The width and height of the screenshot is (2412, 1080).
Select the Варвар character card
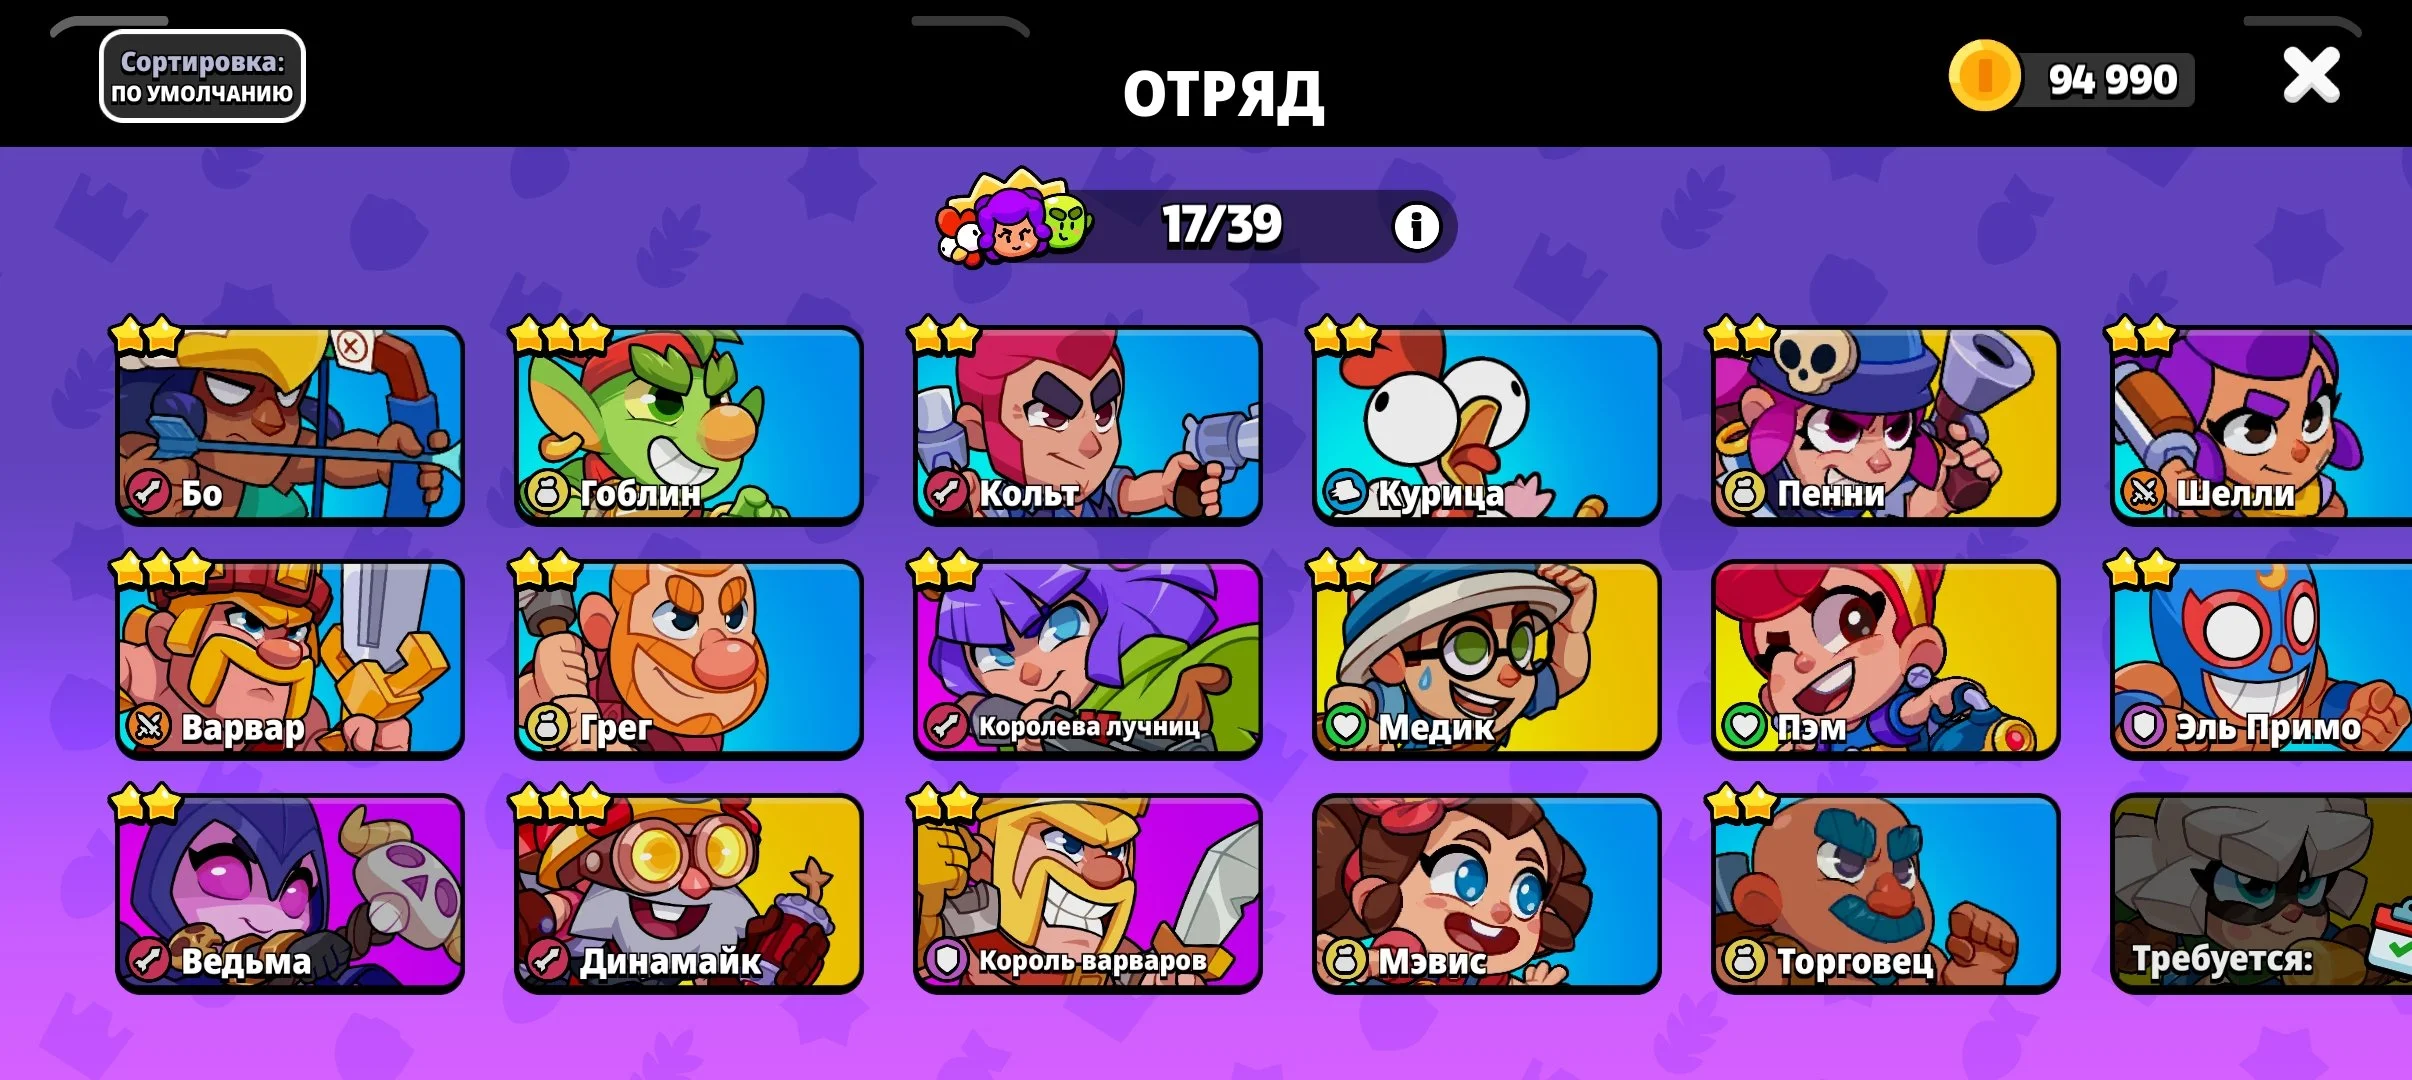(290, 659)
